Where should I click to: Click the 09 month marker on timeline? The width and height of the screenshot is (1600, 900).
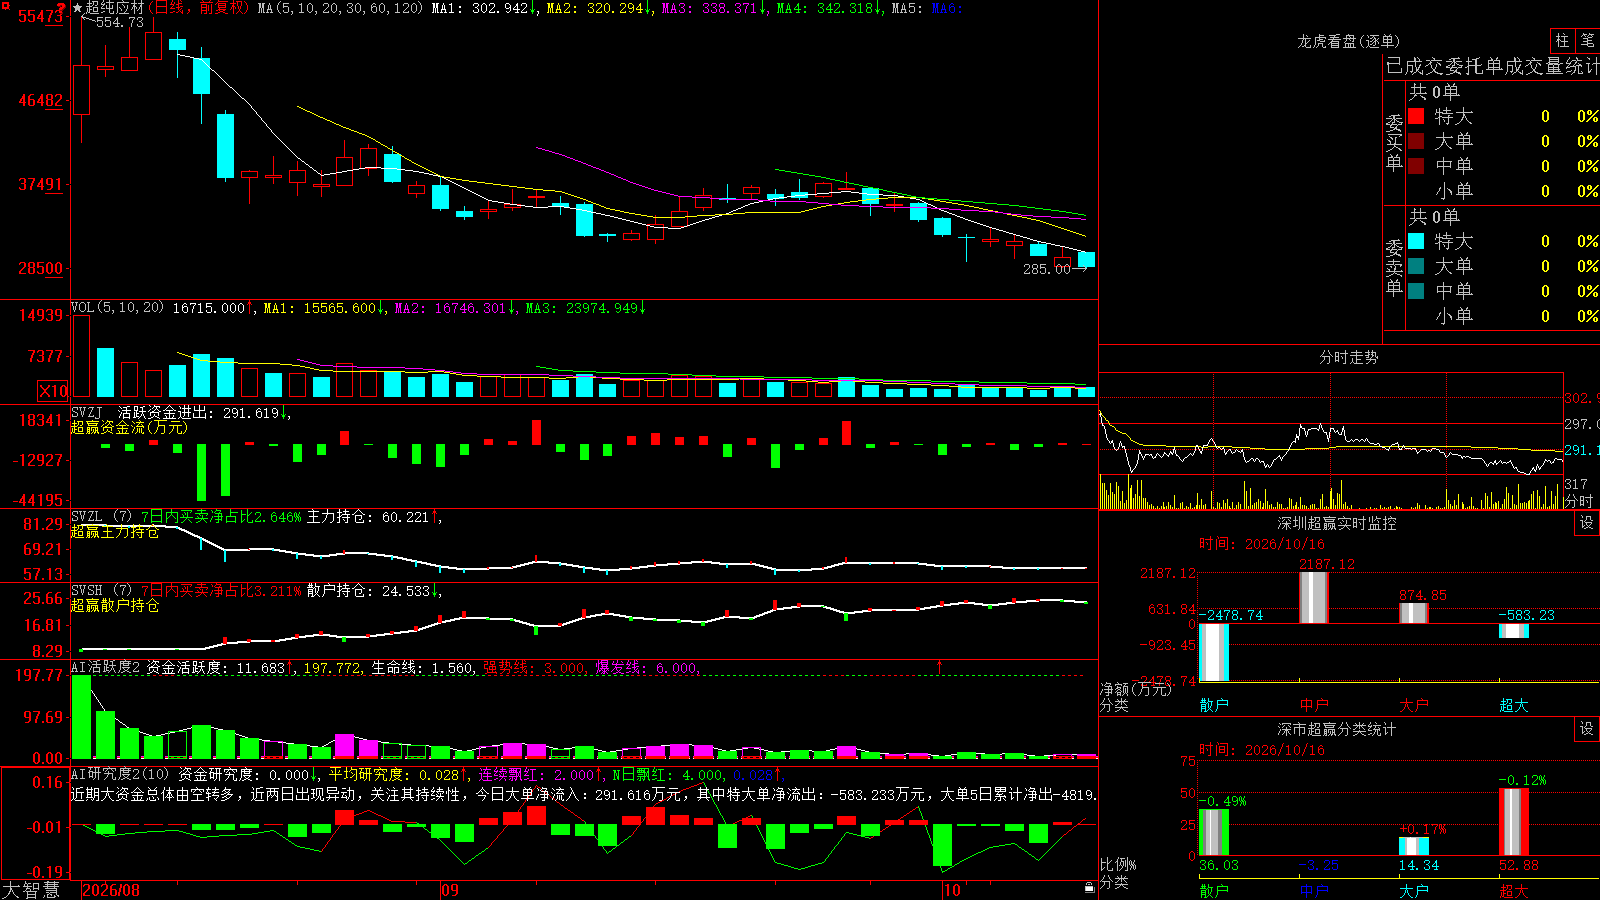coord(450,890)
